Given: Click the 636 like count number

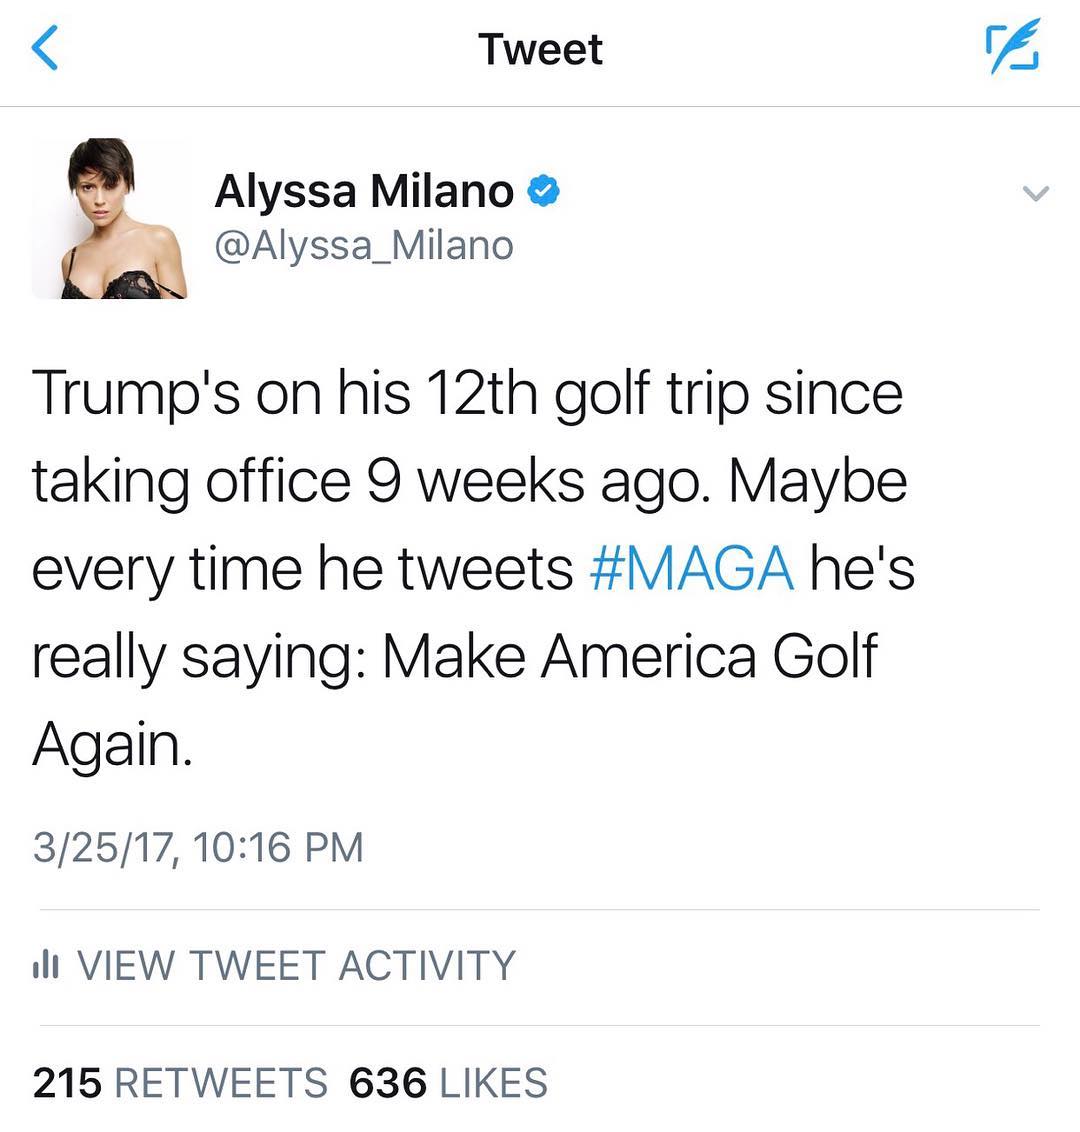Looking at the screenshot, I should click(x=388, y=1083).
